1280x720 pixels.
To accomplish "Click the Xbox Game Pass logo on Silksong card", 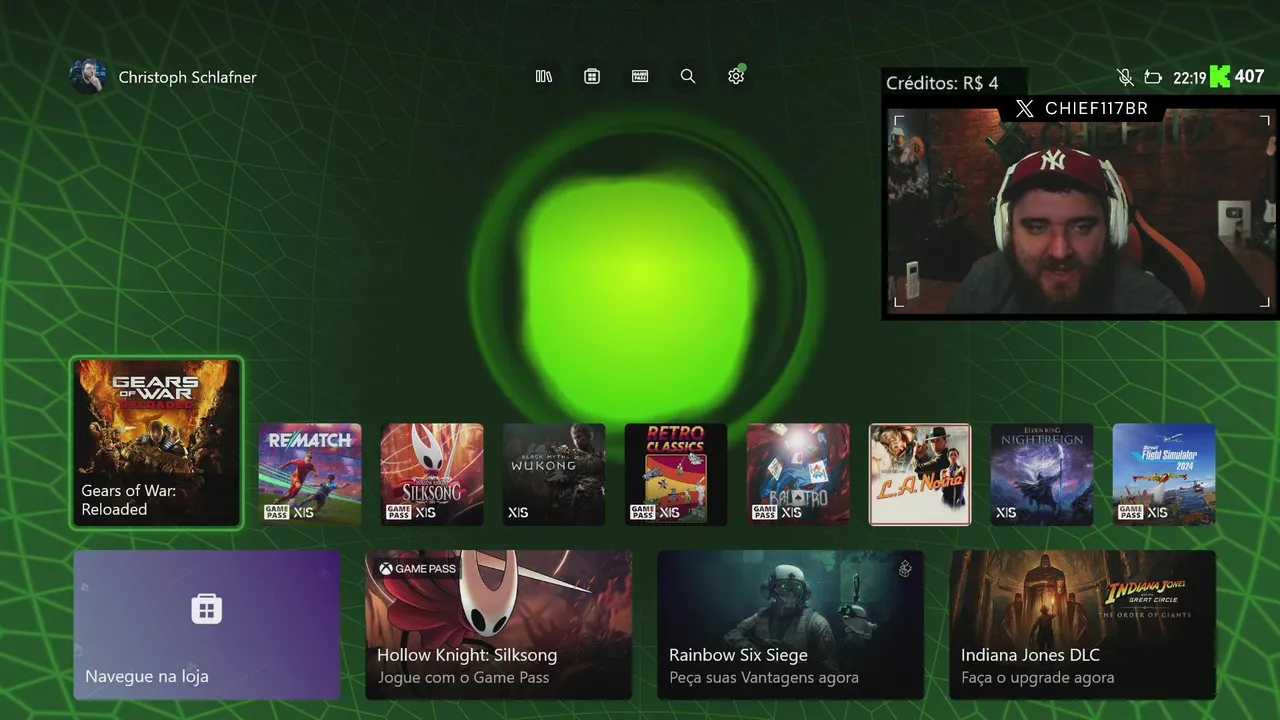I will coord(417,568).
